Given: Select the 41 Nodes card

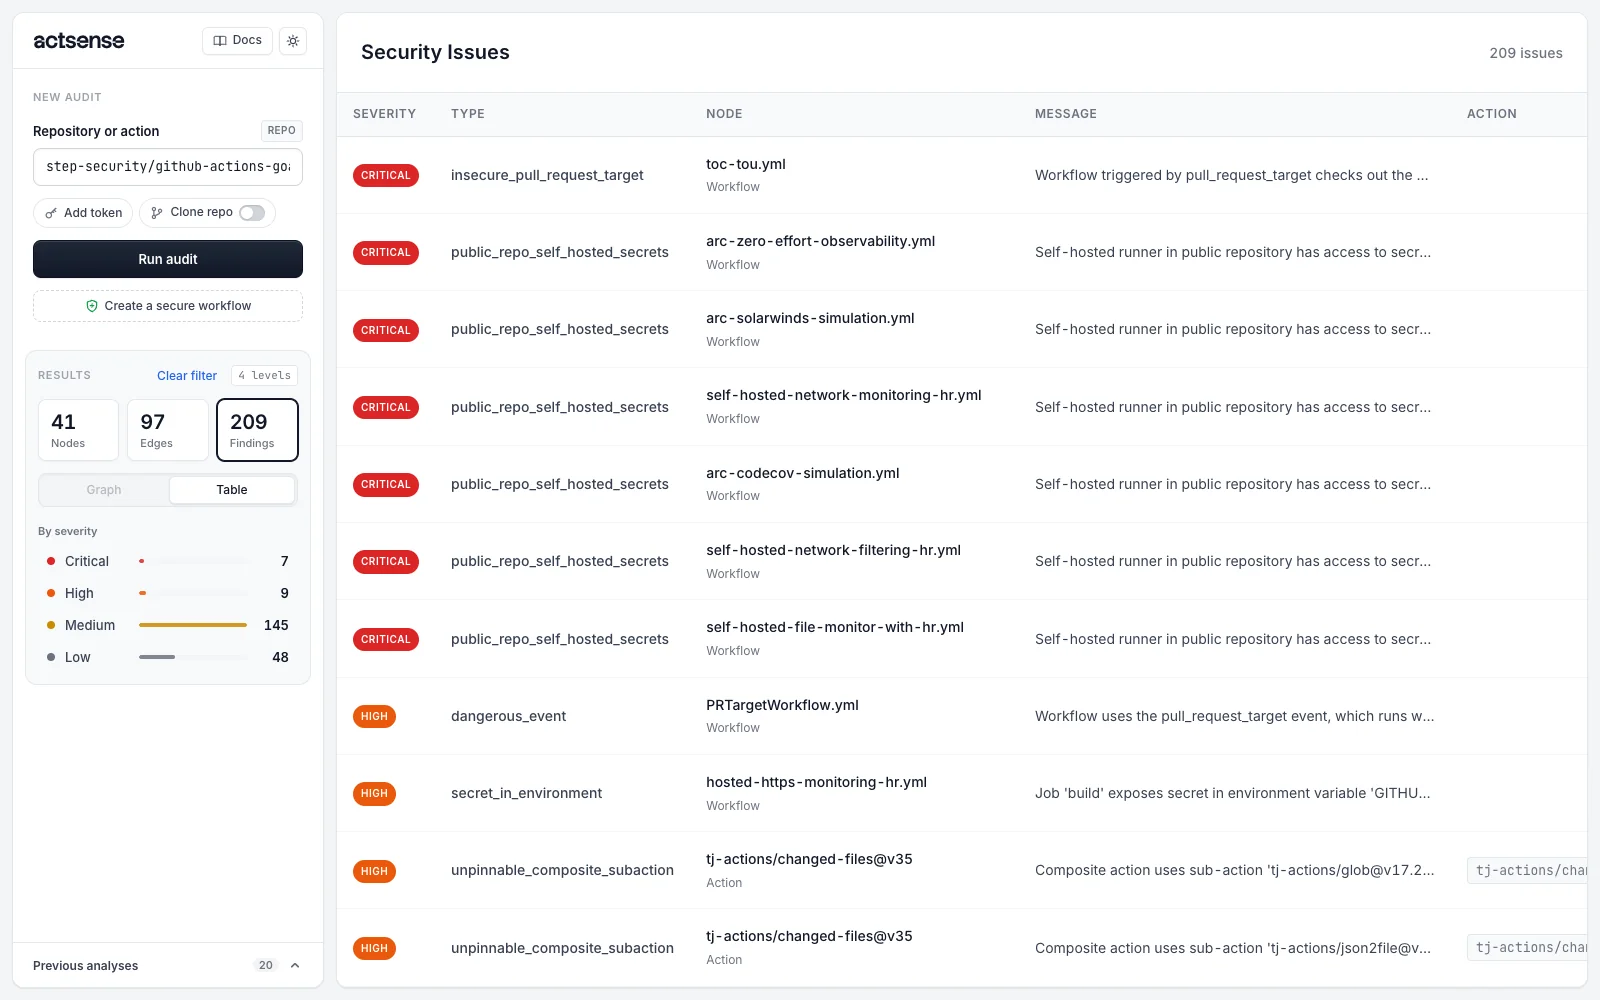Looking at the screenshot, I should pos(78,430).
